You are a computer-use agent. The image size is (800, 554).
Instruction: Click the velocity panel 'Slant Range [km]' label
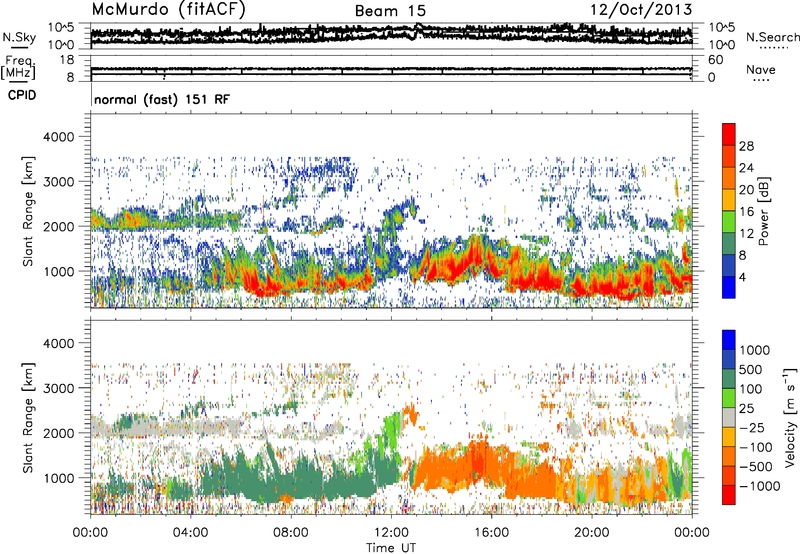[28, 417]
